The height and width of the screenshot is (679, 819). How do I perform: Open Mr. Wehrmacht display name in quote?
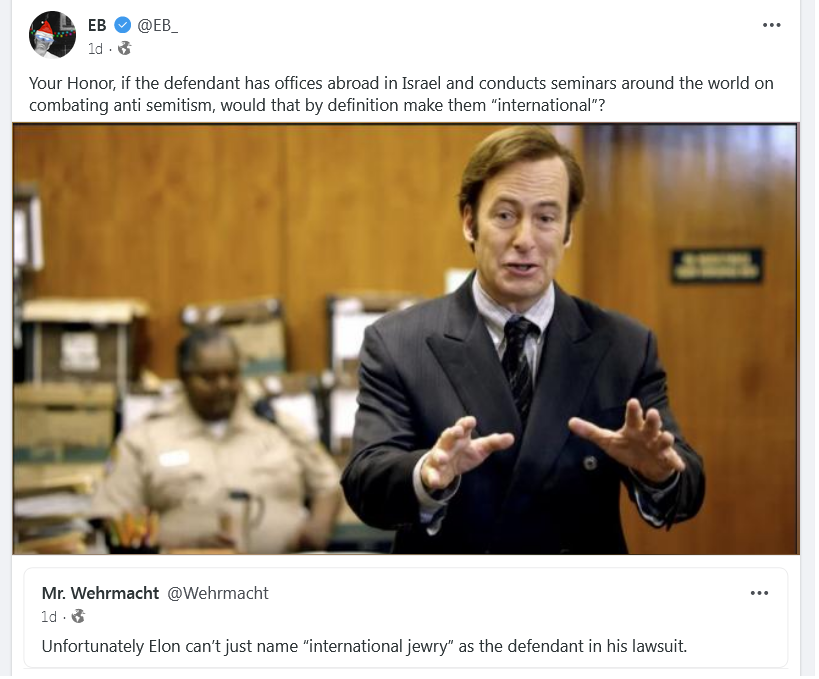(x=100, y=593)
